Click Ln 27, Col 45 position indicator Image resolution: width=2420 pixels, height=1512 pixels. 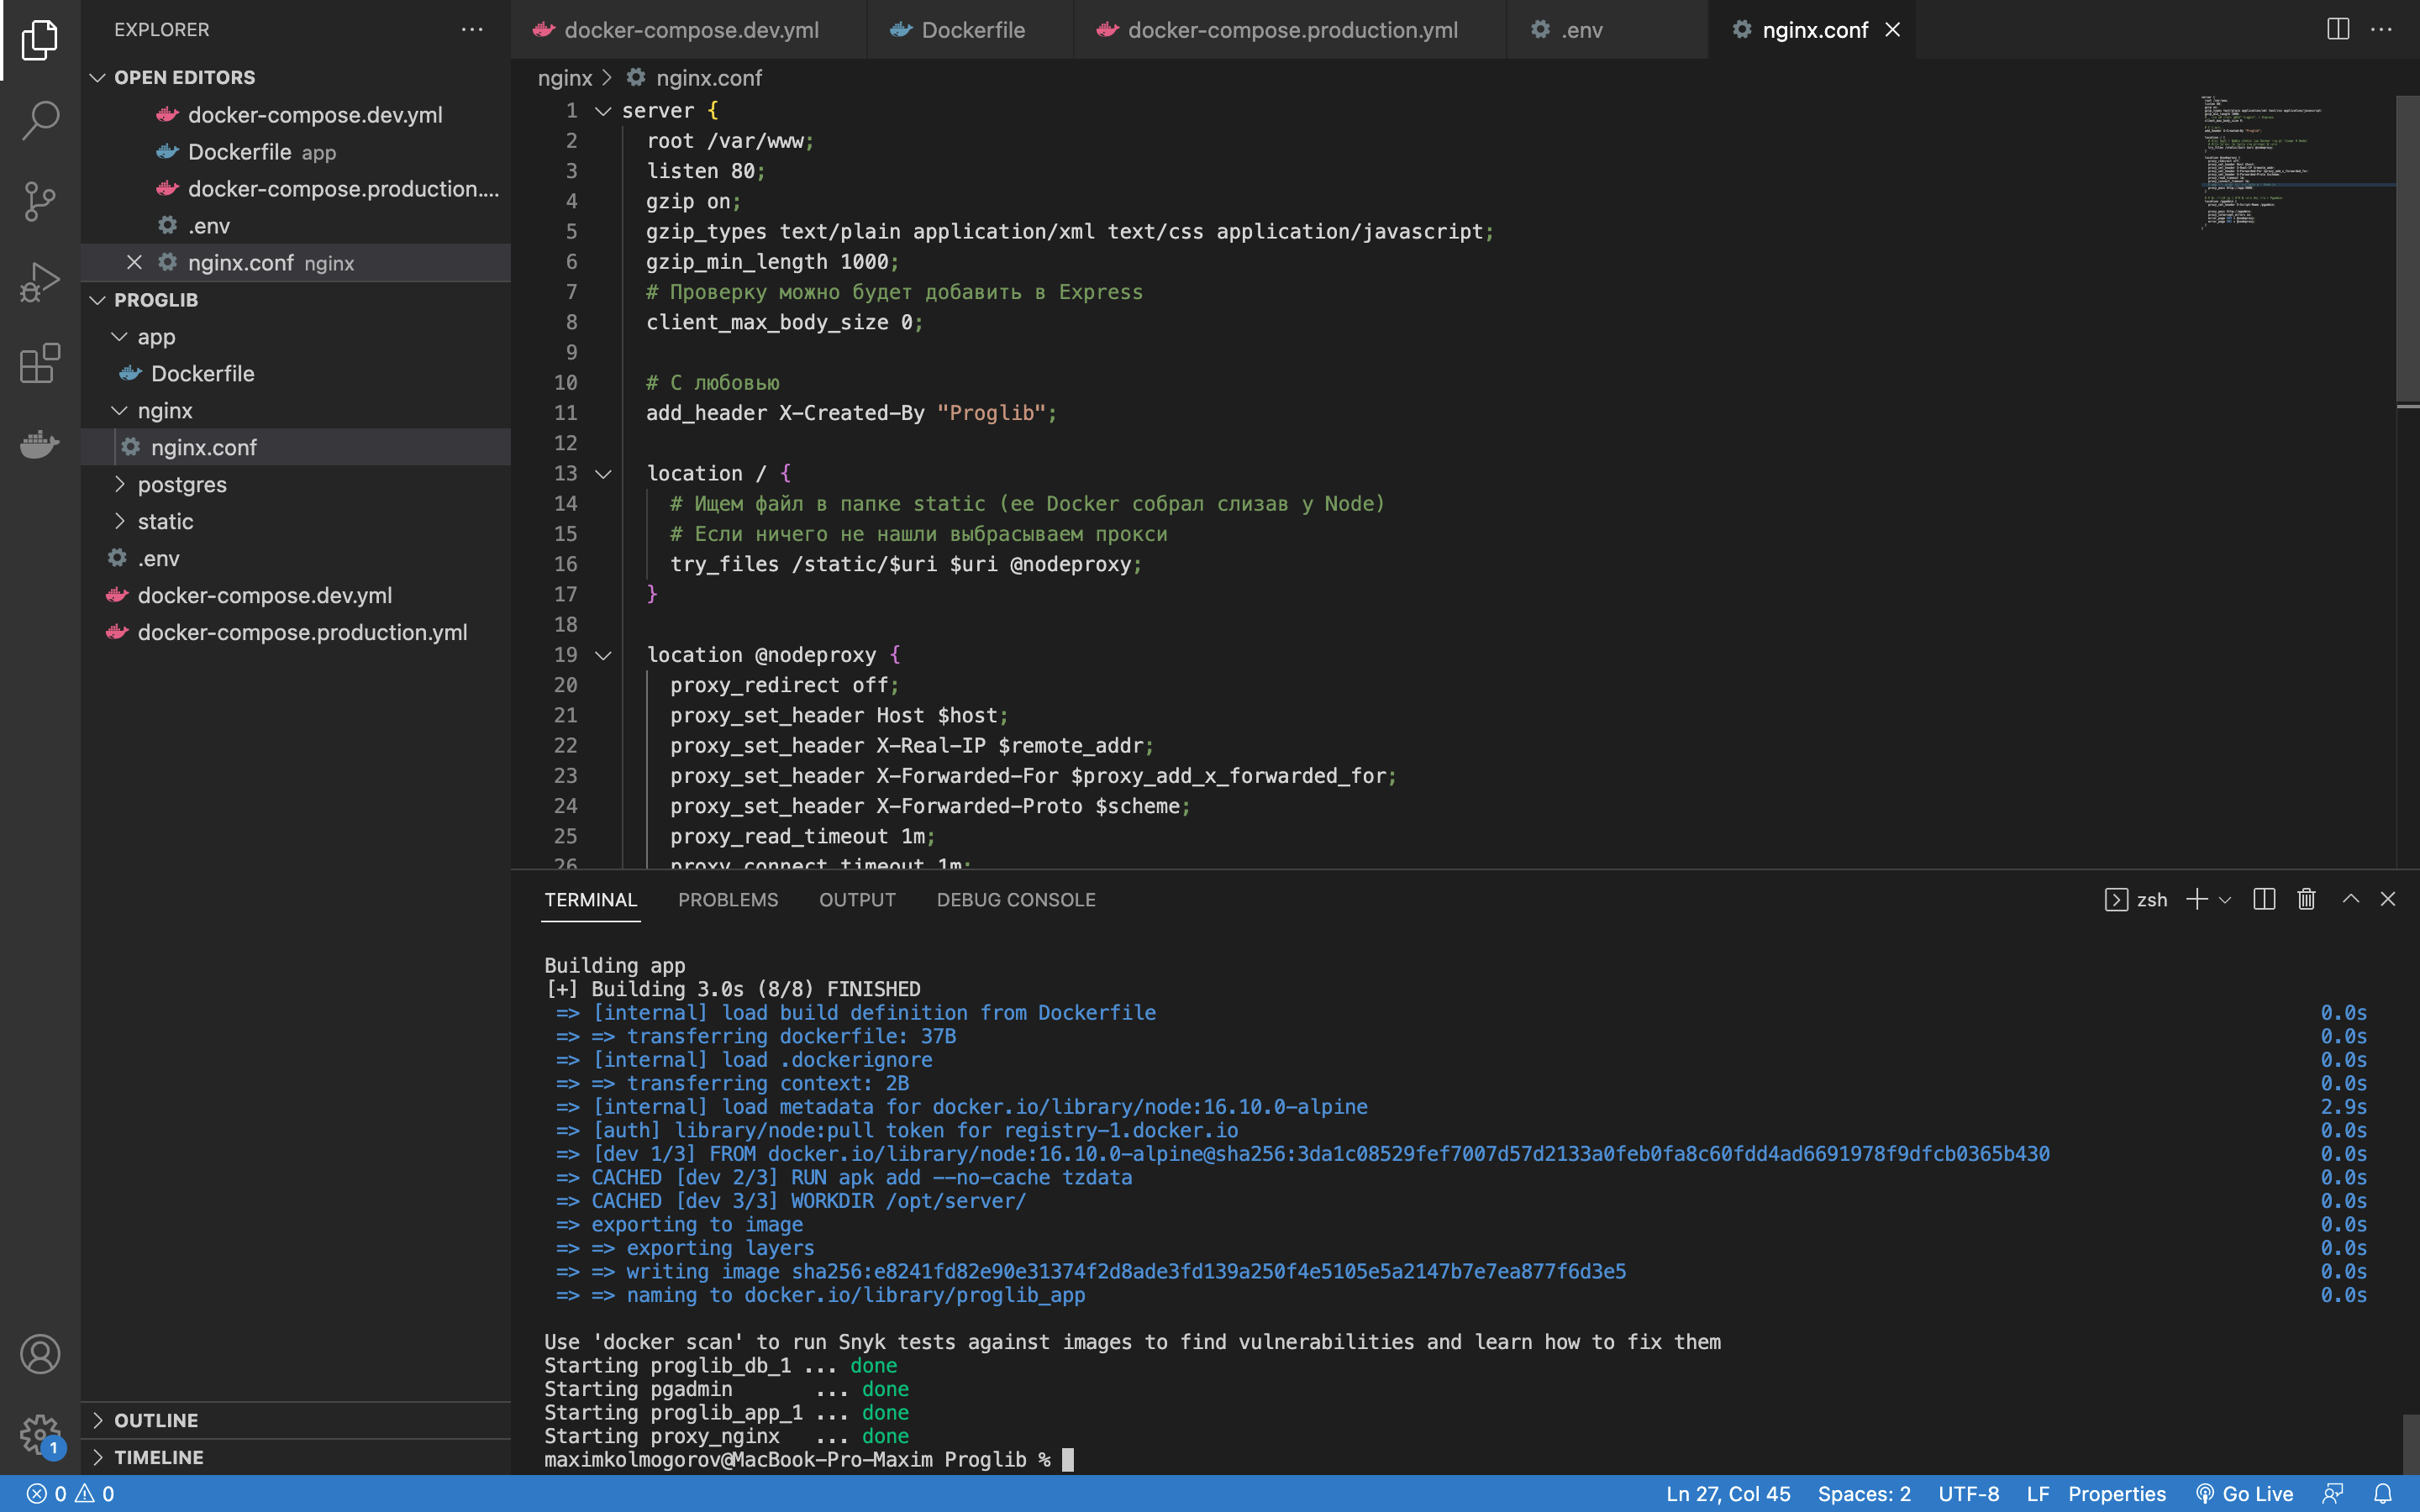tap(1728, 1494)
